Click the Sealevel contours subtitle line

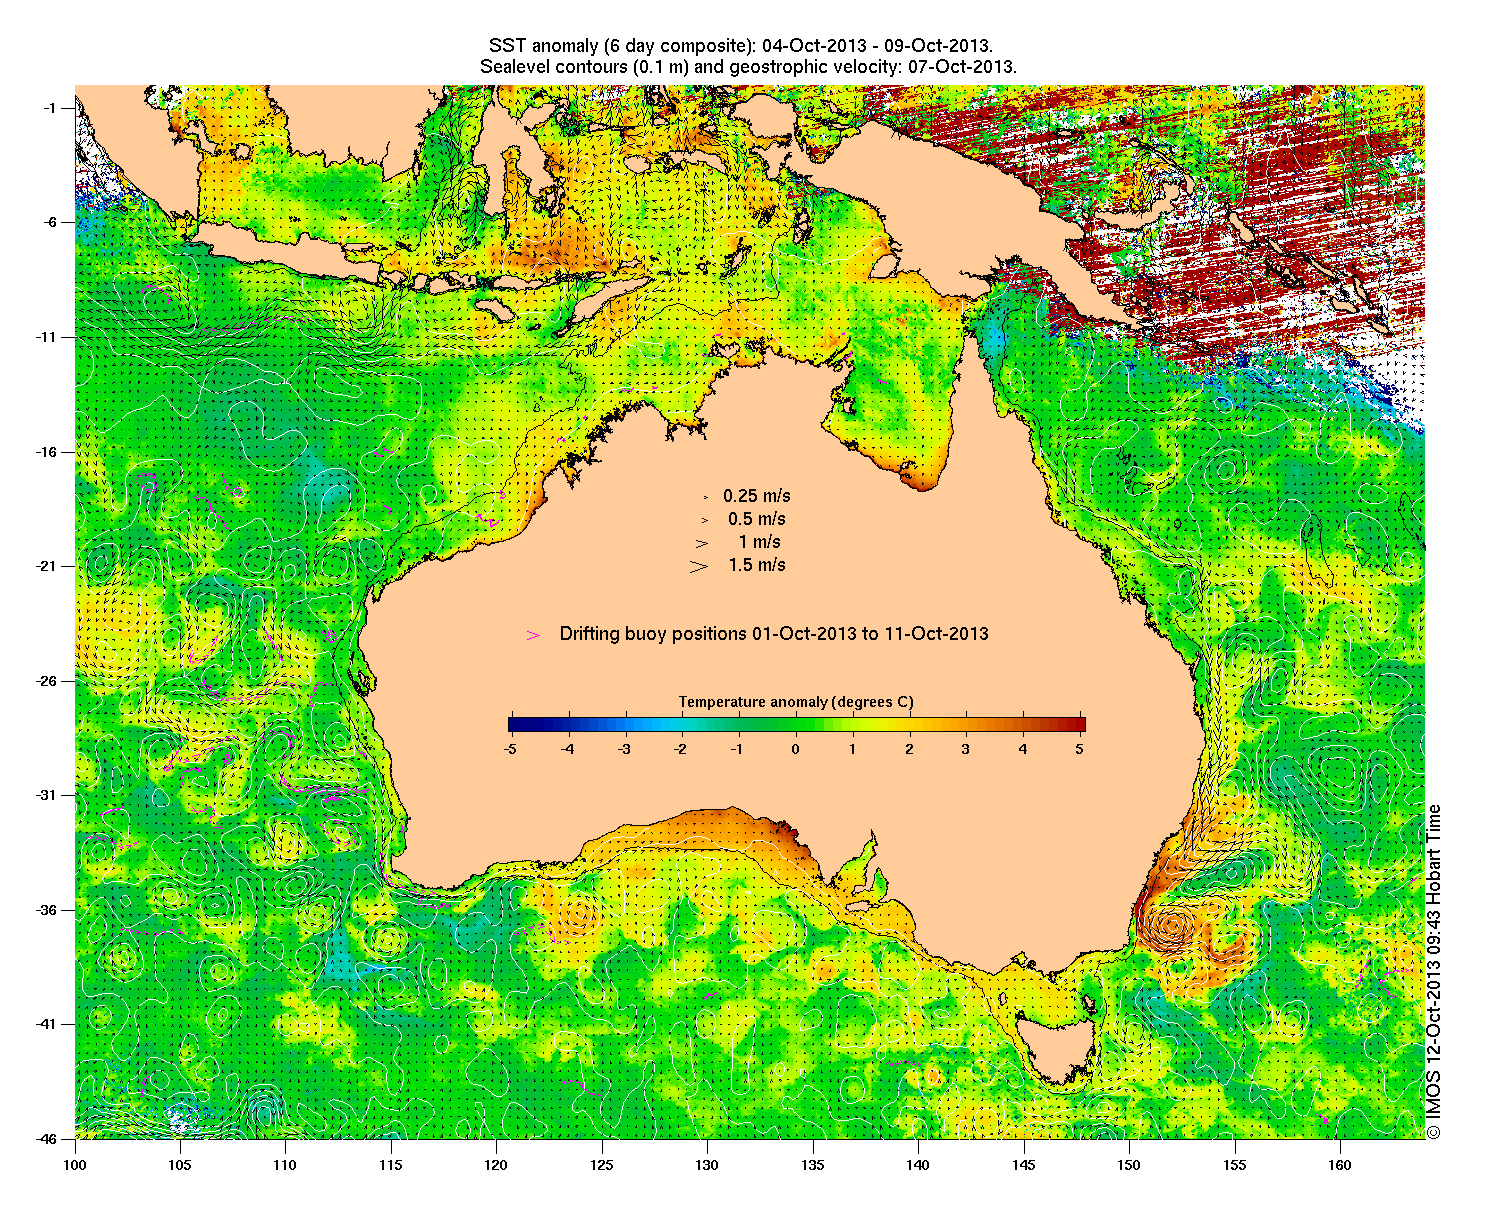pyautogui.click(x=748, y=67)
